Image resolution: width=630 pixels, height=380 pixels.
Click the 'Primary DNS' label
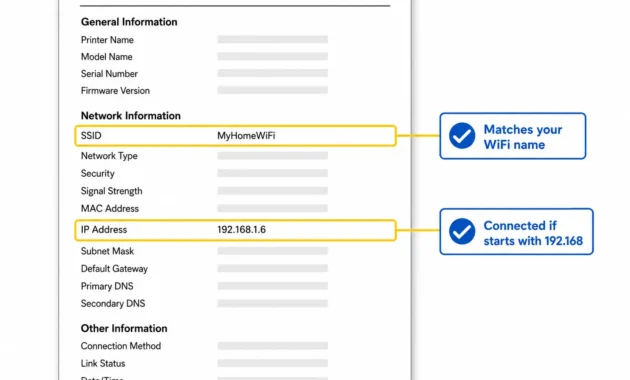[107, 286]
